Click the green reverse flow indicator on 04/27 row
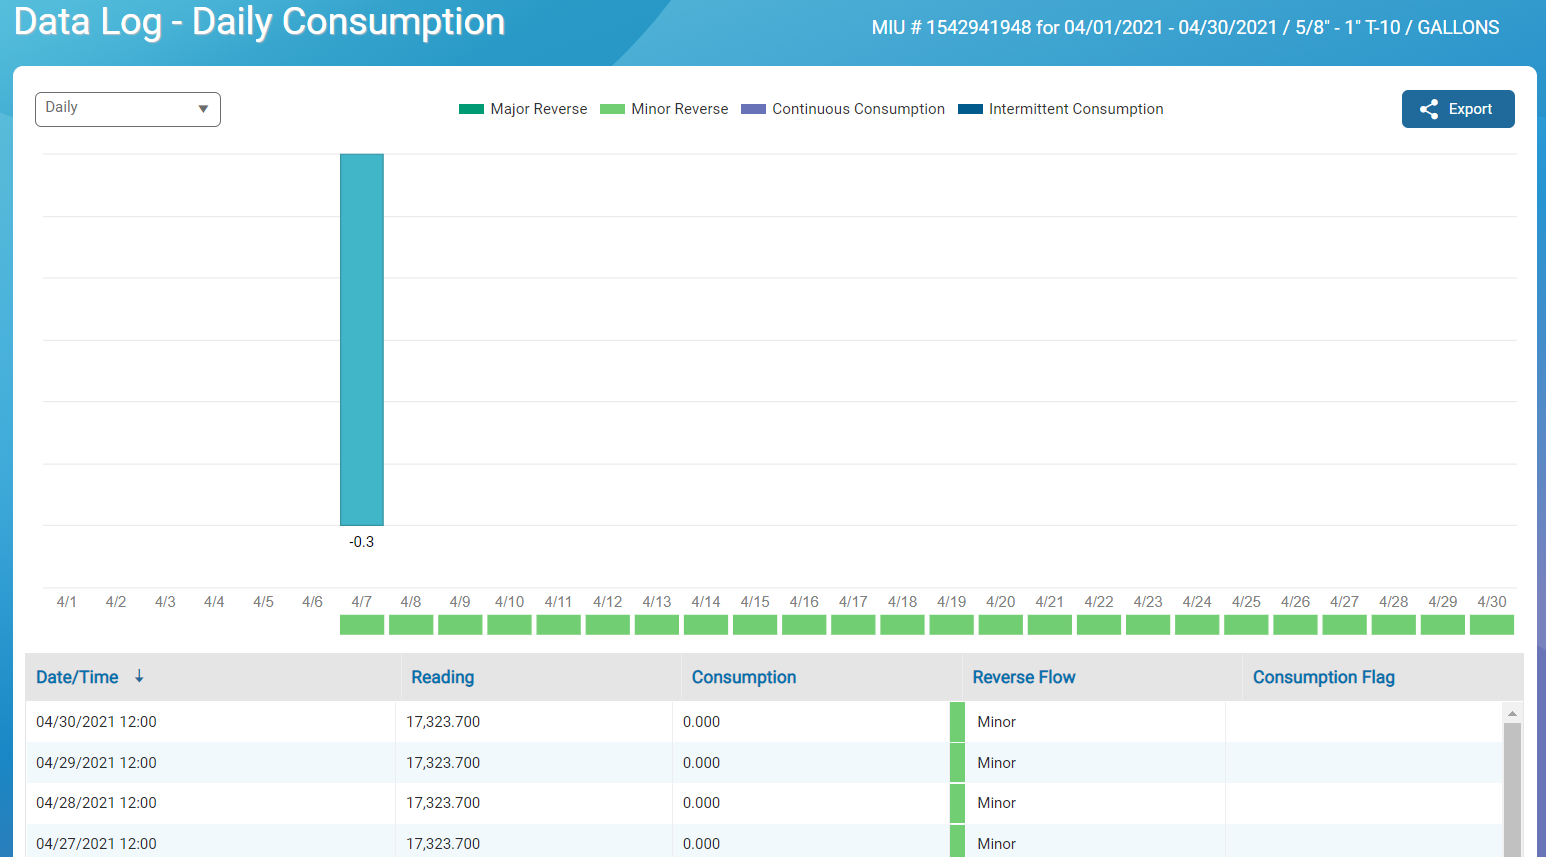The width and height of the screenshot is (1546, 857). [957, 843]
